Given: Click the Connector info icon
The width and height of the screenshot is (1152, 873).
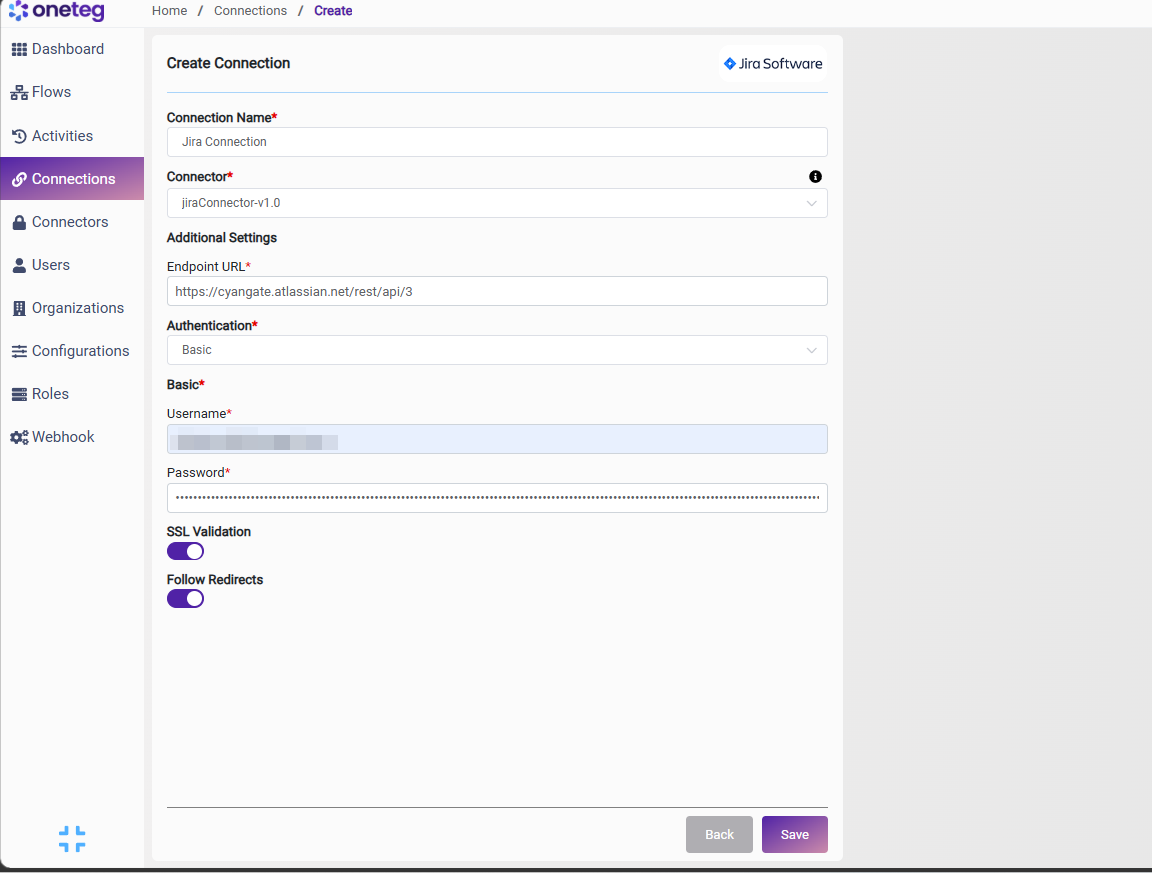Looking at the screenshot, I should click(816, 176).
